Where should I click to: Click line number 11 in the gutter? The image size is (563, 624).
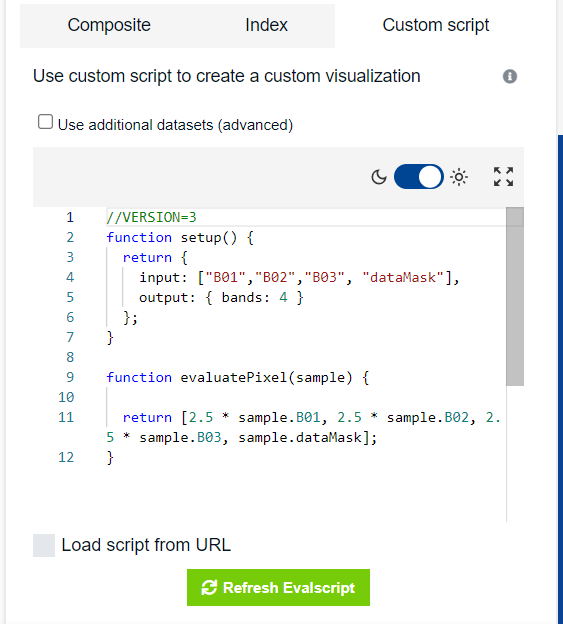click(x=66, y=417)
